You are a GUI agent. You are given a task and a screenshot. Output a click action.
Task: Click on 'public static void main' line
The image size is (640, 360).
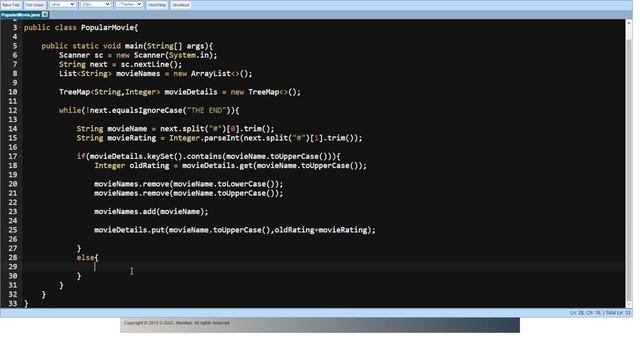point(127,46)
